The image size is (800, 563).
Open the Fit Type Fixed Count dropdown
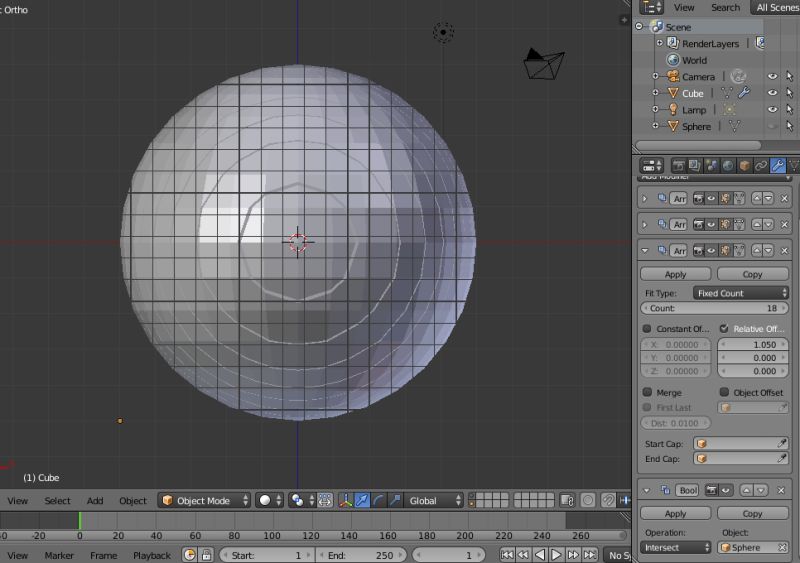741,293
